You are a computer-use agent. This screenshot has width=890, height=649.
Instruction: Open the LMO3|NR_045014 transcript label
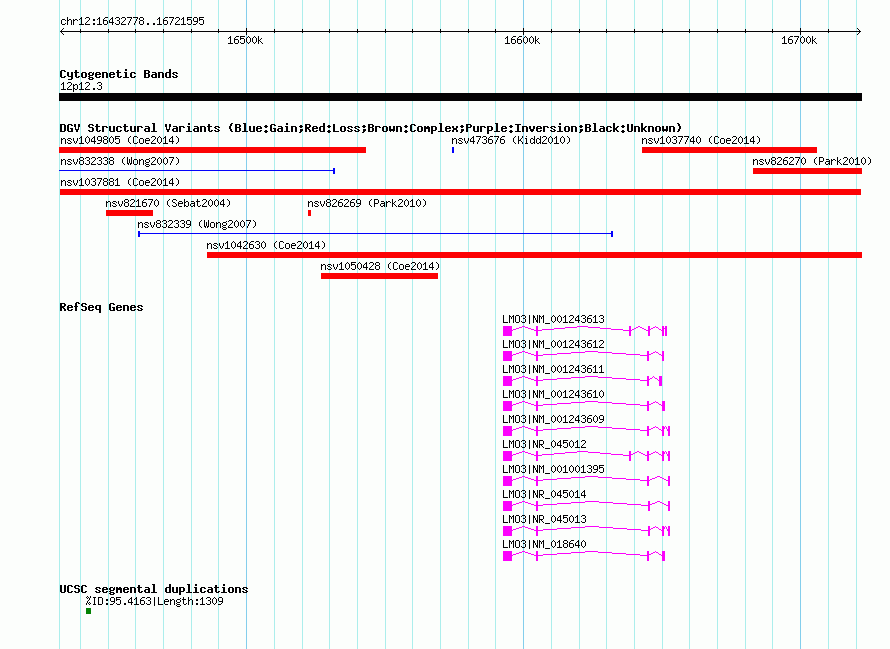pos(544,494)
